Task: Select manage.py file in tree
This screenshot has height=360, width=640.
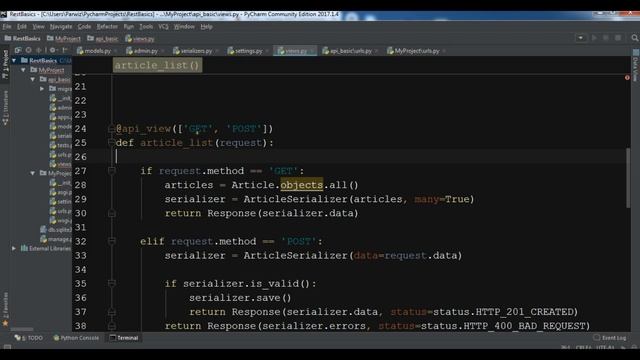Action: (56, 239)
